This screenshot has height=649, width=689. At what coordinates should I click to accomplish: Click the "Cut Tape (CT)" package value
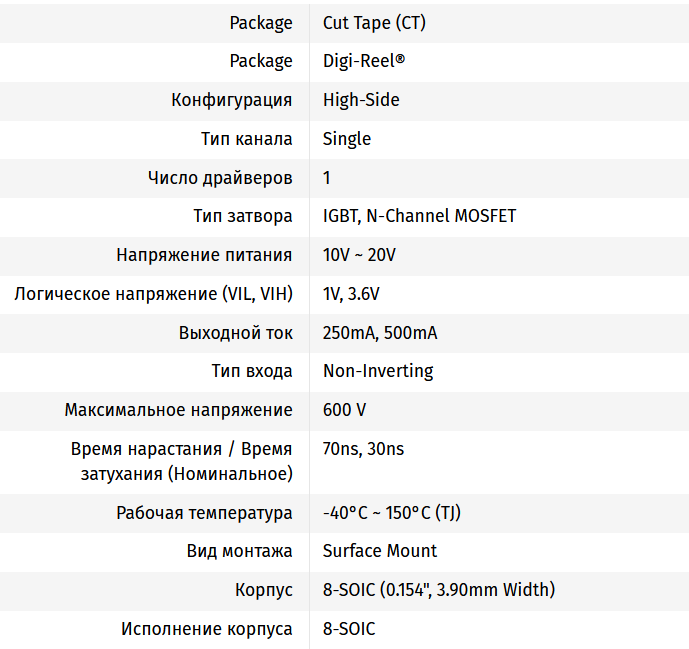[367, 22]
